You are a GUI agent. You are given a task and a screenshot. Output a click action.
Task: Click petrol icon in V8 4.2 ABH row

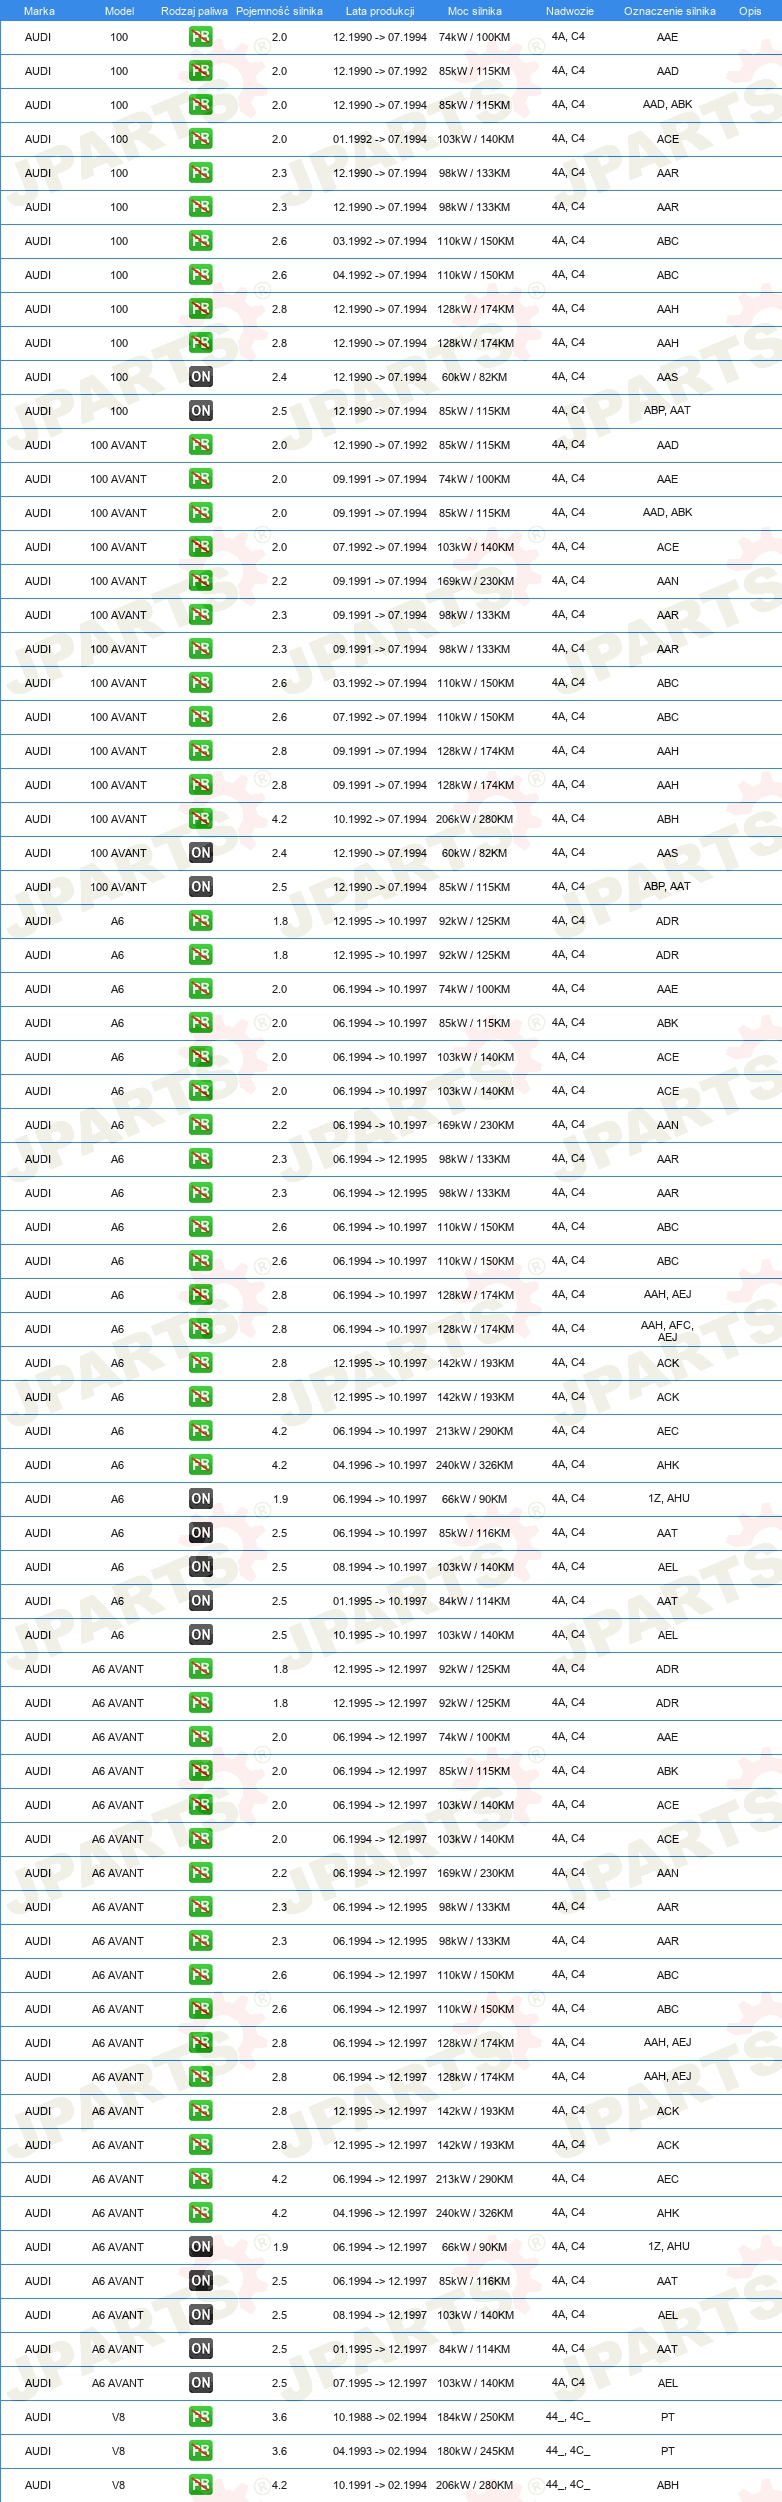pos(200,2485)
